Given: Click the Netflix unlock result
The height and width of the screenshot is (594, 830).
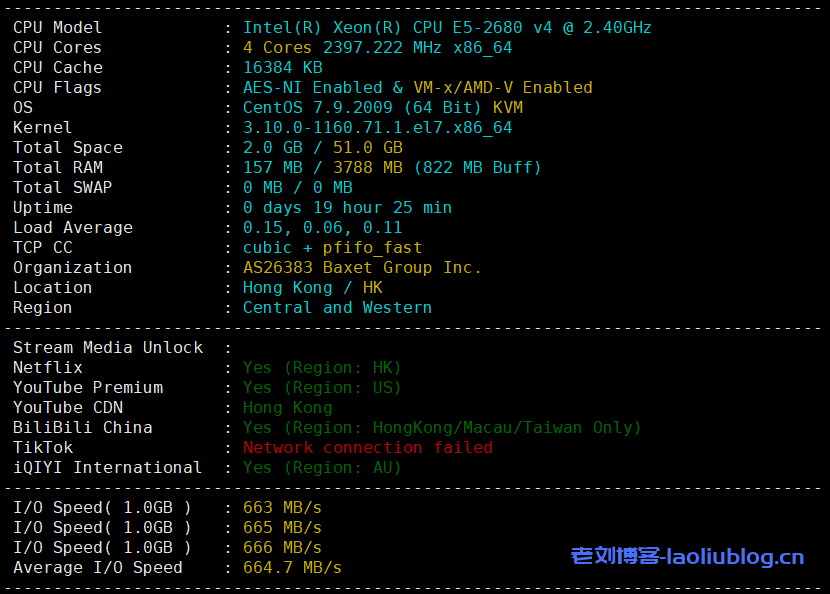Looking at the screenshot, I should coord(322,368).
